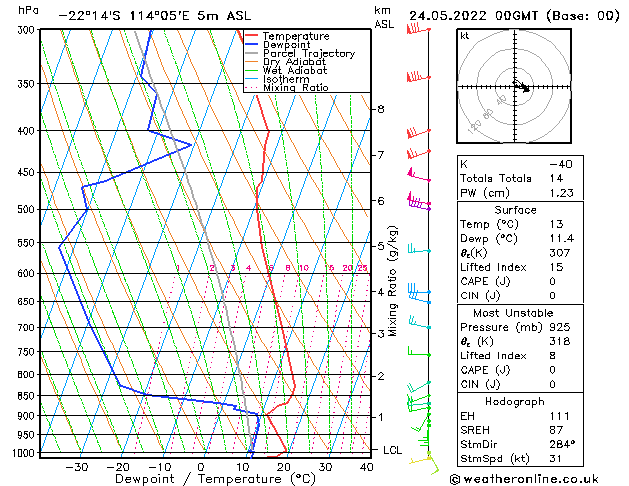Click the weatheronline.co.uk copyright text

(524, 479)
